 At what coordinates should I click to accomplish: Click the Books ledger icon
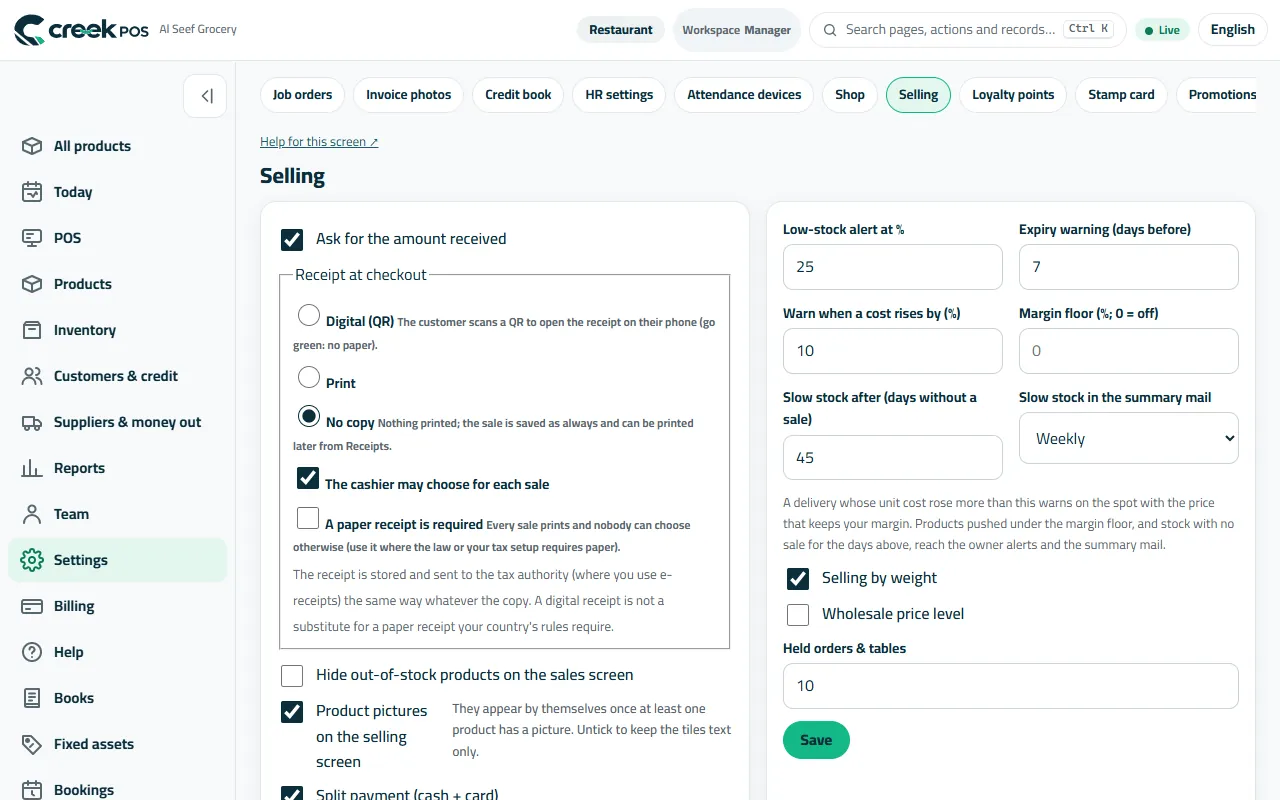32,698
